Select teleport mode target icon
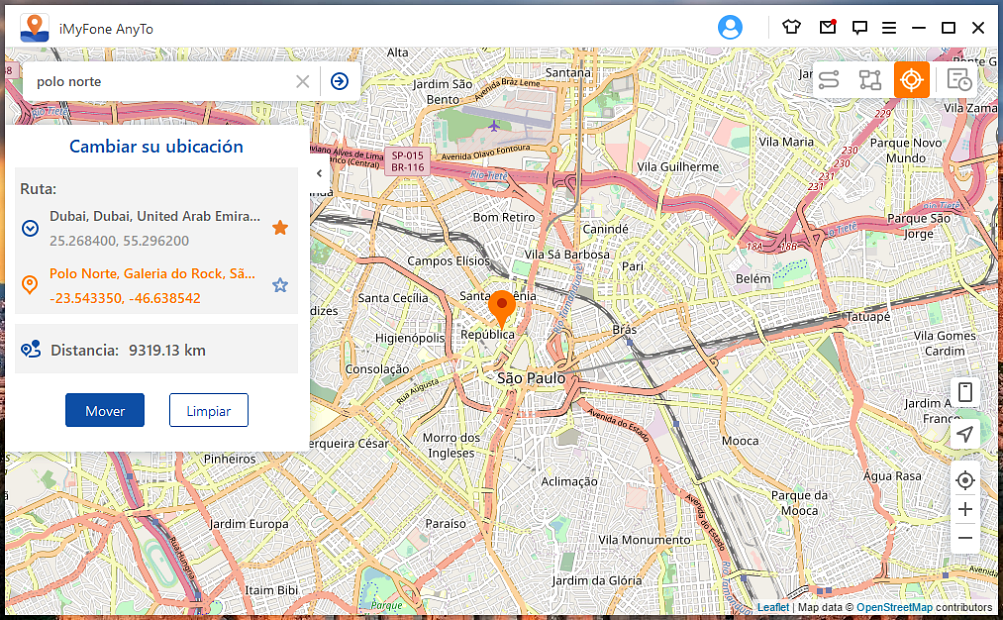1003x620 pixels. (912, 80)
